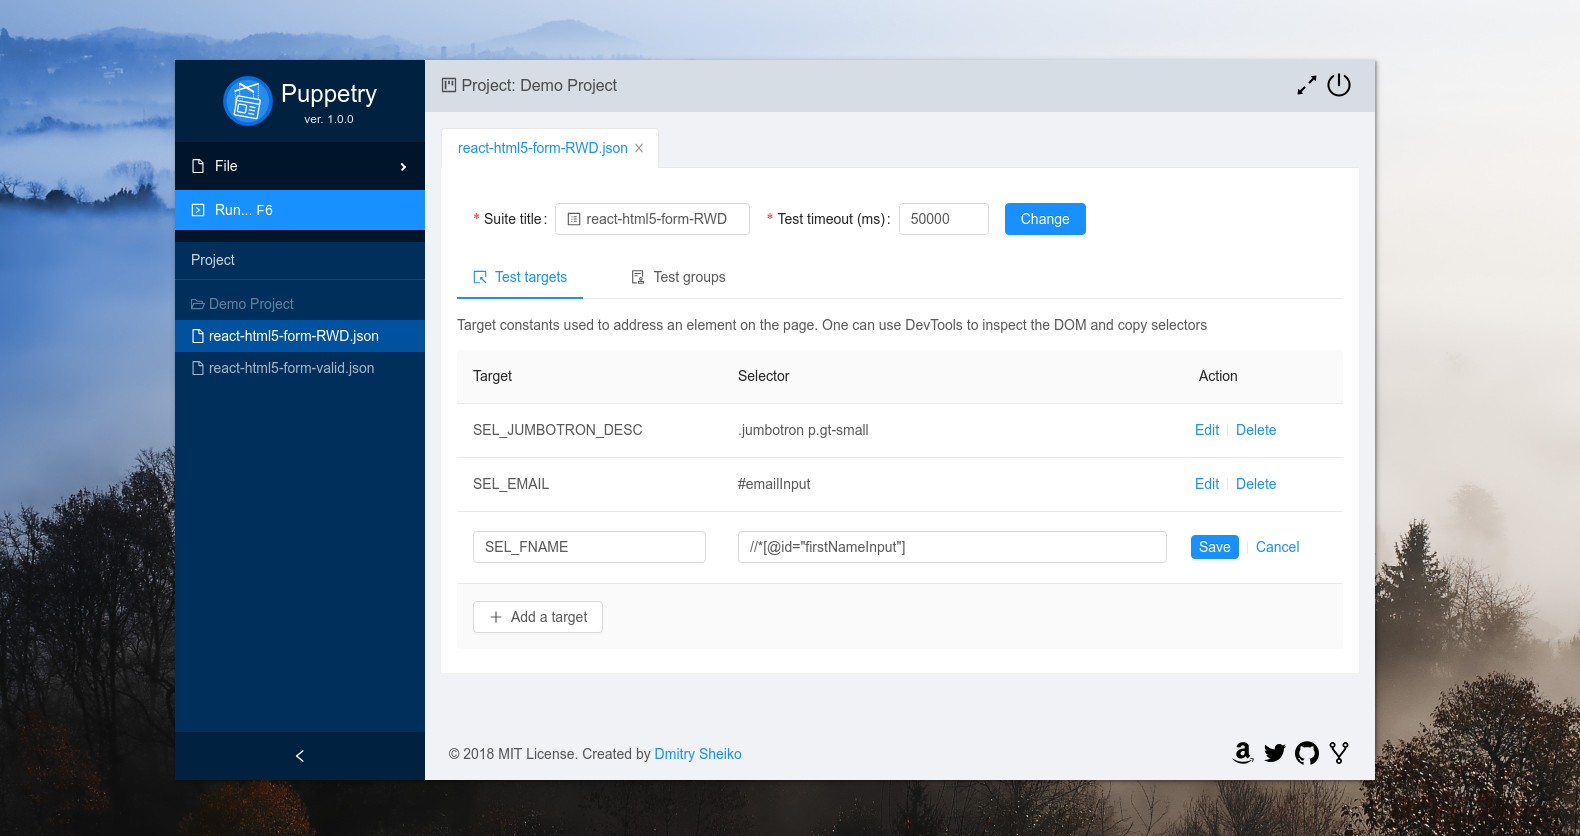Edit the SEL_JUMBOTRON_DESC target
The image size is (1580, 836).
[x=1207, y=430]
